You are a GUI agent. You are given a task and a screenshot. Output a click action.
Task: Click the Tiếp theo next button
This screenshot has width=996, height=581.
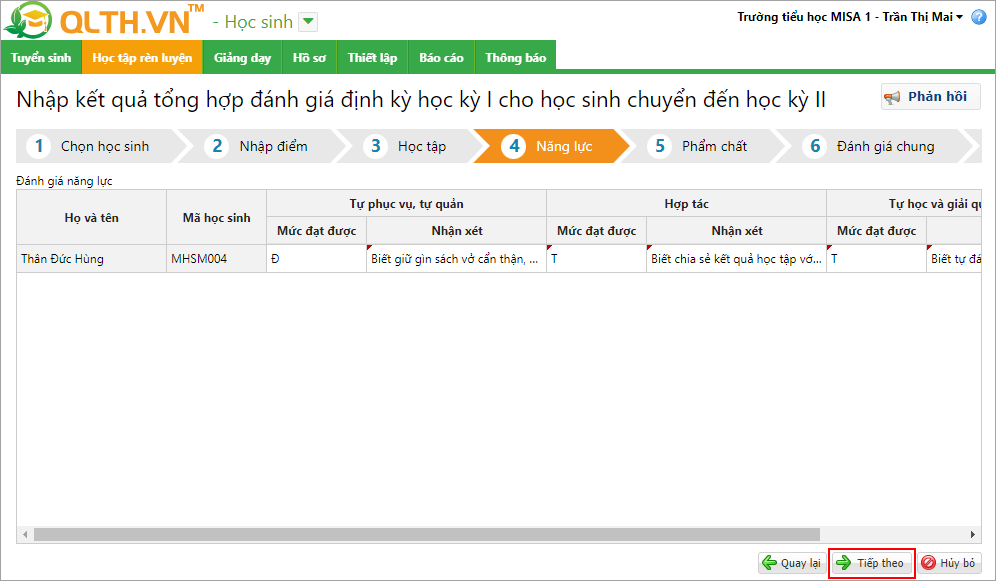tap(872, 563)
